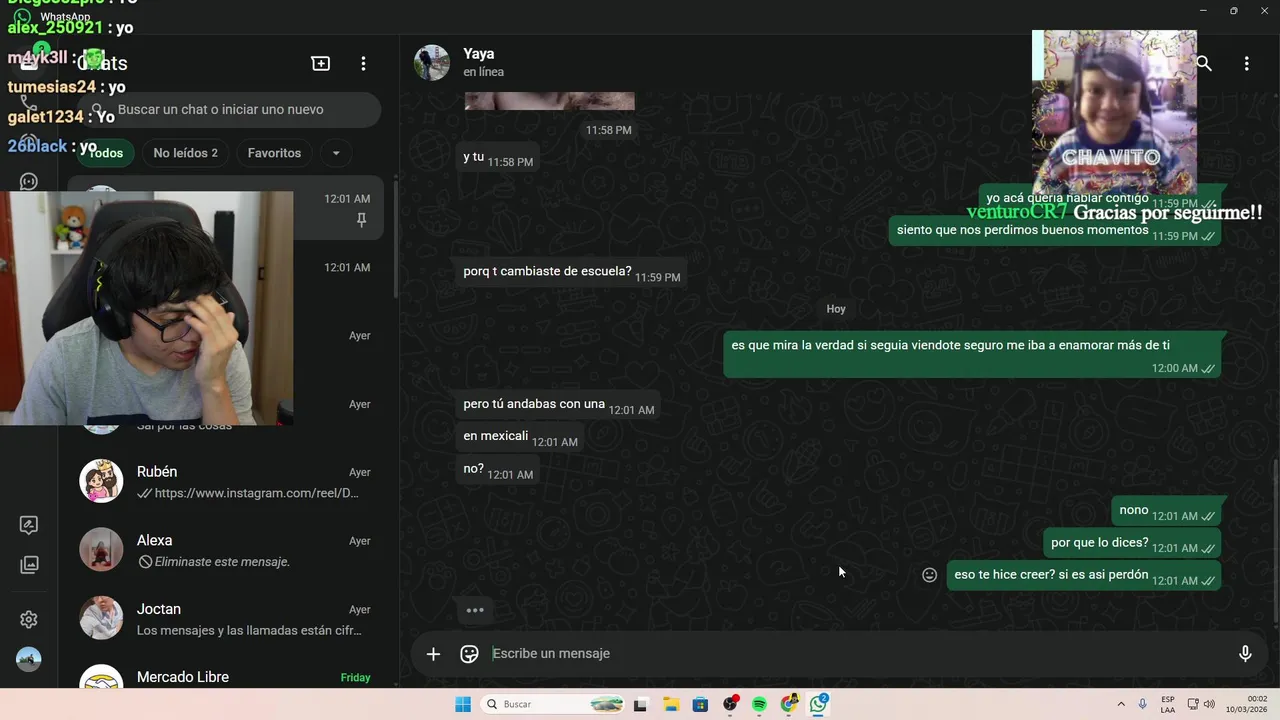Open Rubén's profile picture
Screen dimensions: 1280x720
click(x=101, y=481)
